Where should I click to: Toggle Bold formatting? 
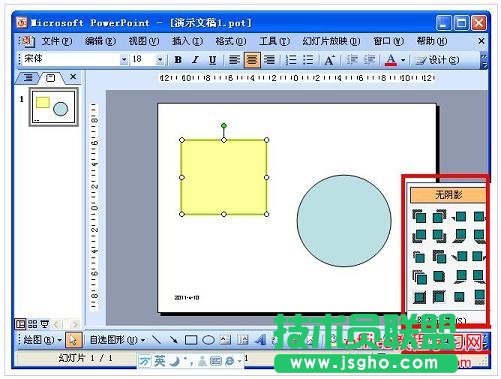[178, 60]
